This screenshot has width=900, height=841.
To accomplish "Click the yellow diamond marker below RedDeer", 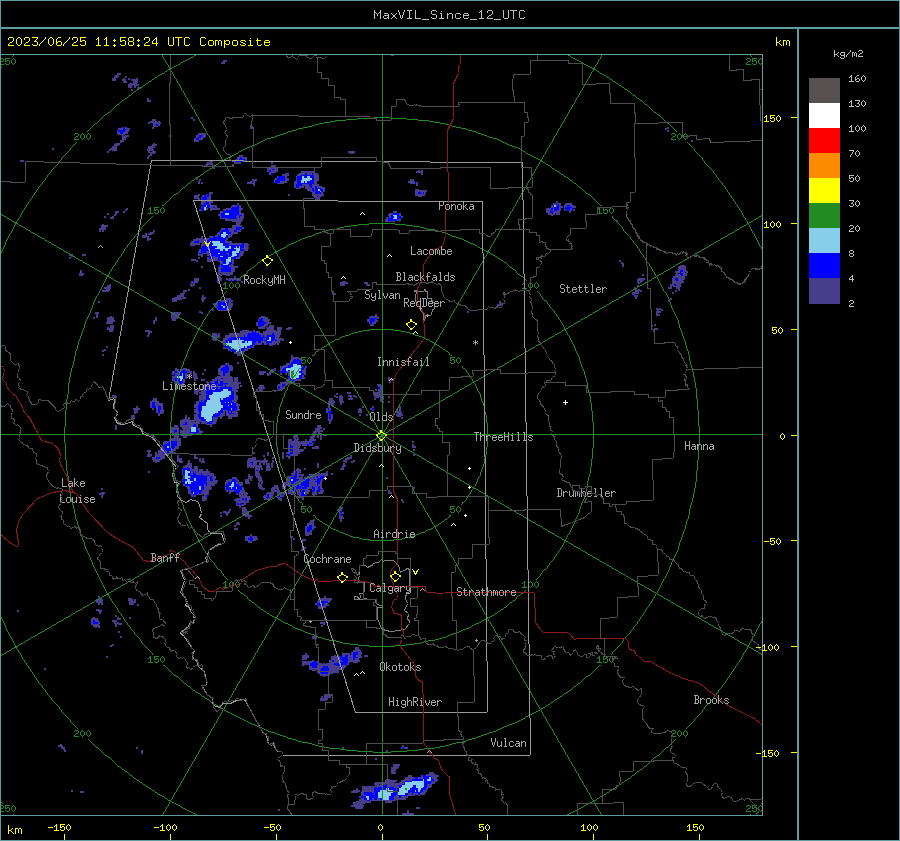I will (412, 325).
